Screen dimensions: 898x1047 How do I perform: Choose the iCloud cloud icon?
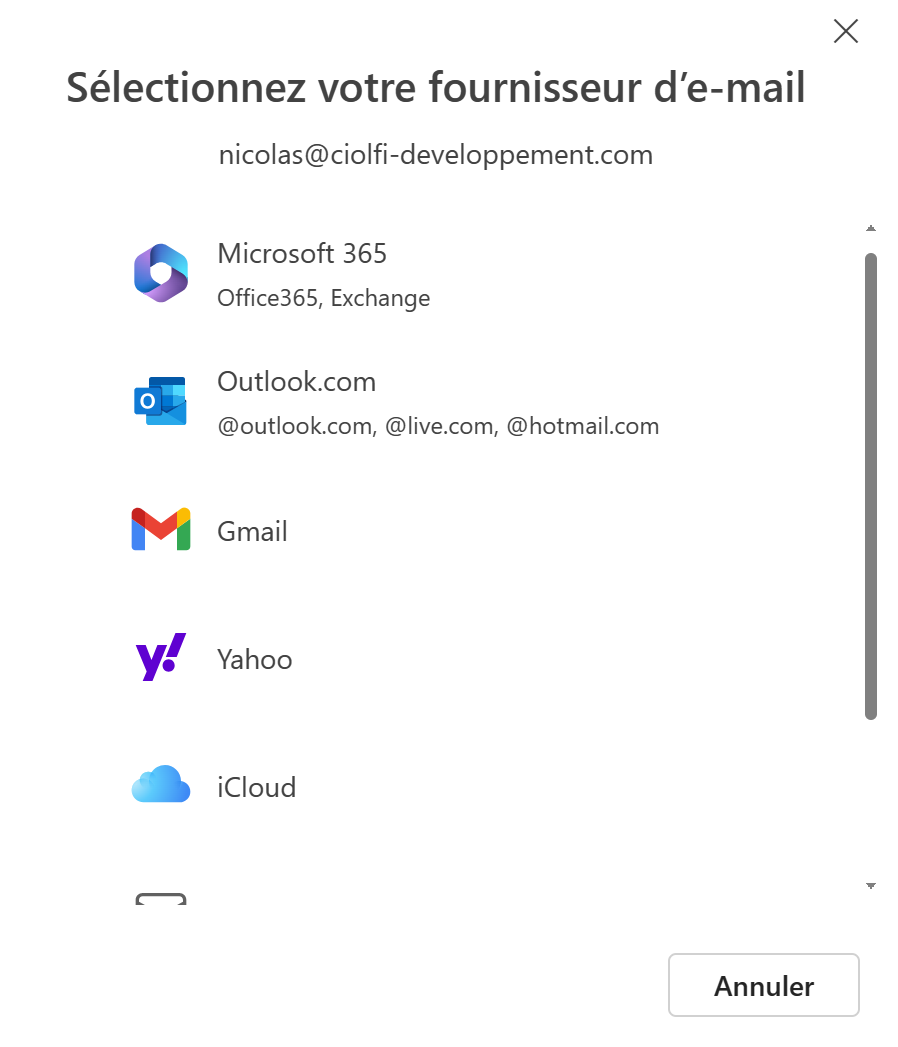click(160, 786)
